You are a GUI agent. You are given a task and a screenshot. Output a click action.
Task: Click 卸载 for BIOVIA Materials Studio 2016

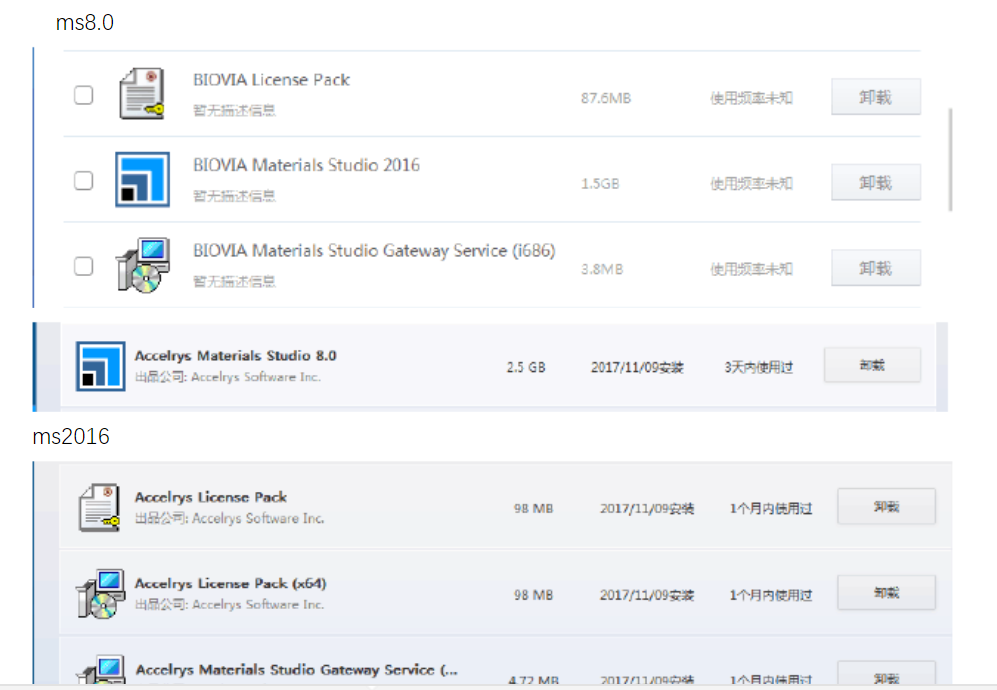coord(875,182)
